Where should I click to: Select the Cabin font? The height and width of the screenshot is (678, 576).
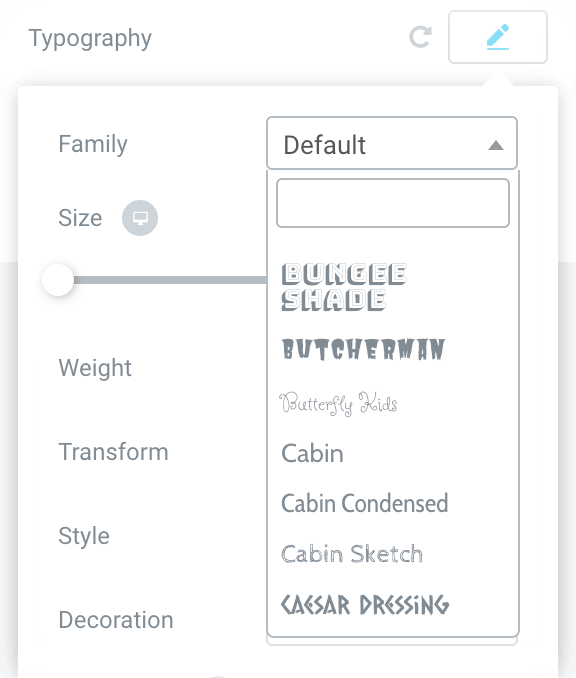(x=312, y=454)
